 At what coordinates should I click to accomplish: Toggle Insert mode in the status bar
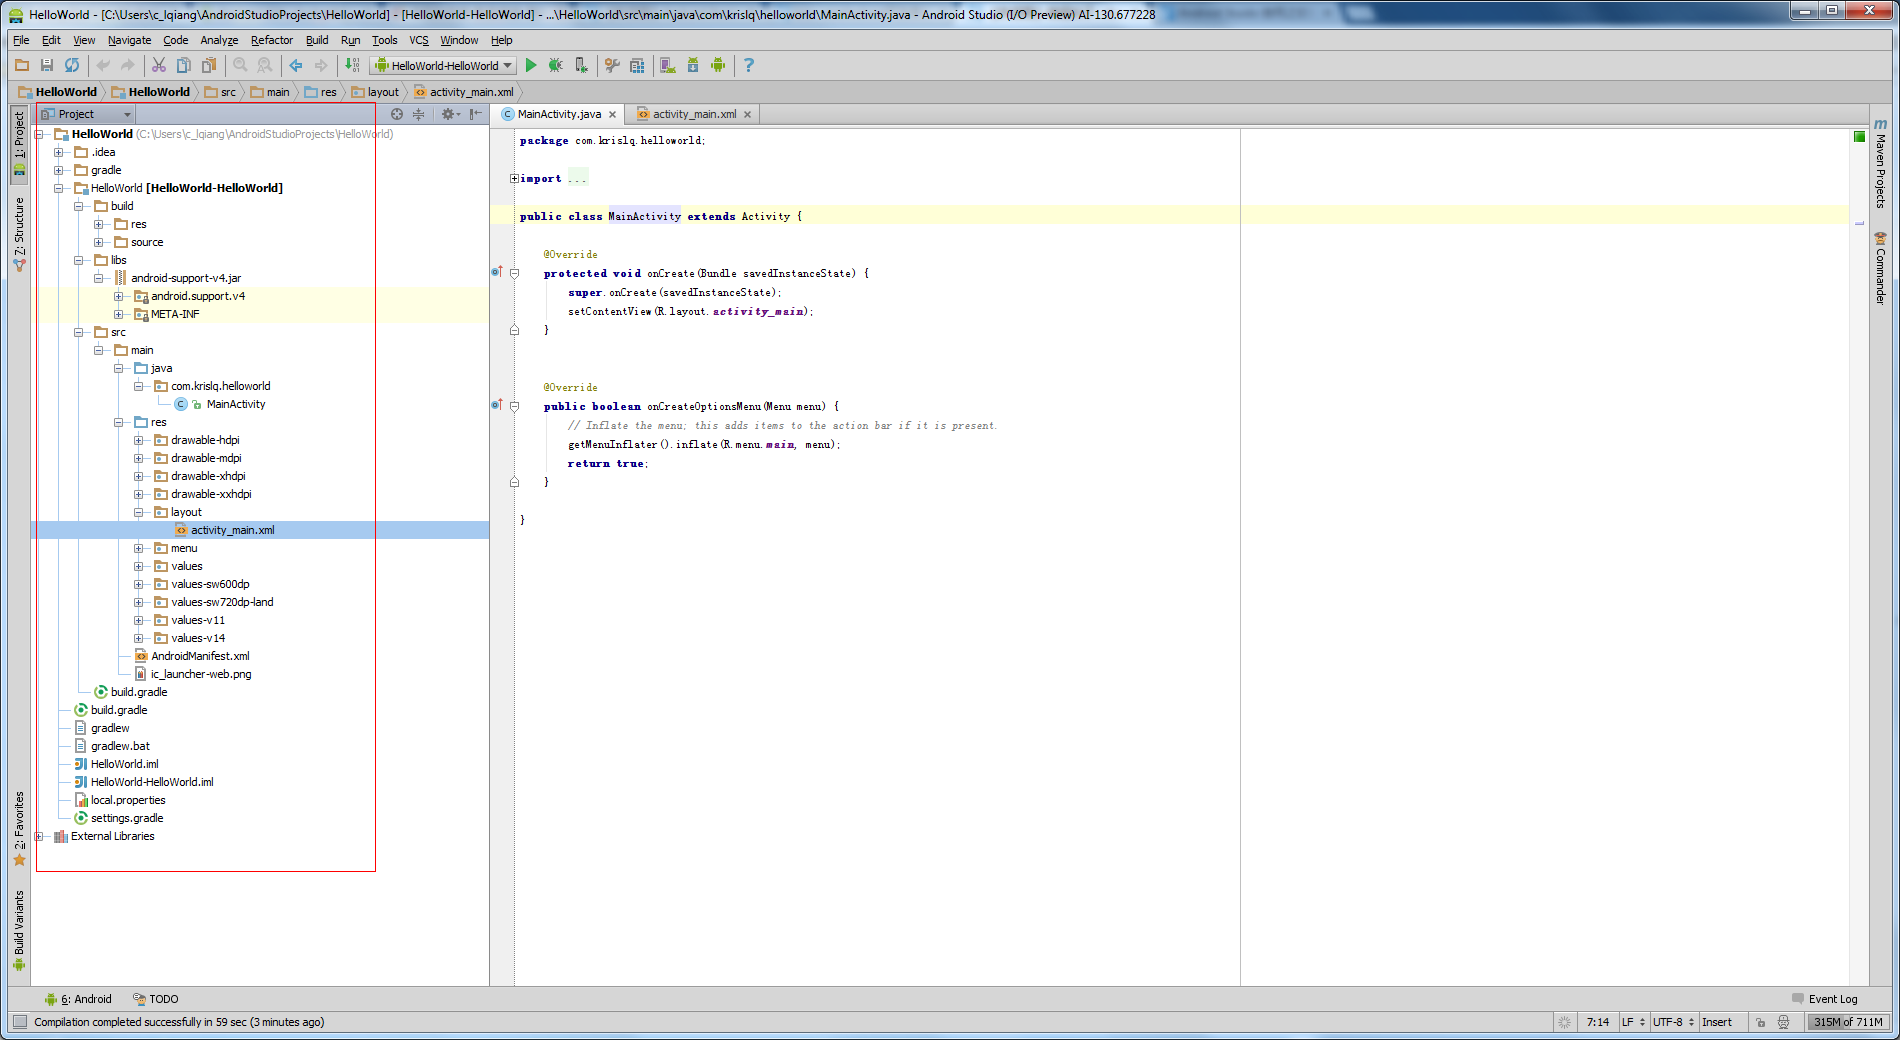pos(1717,1022)
